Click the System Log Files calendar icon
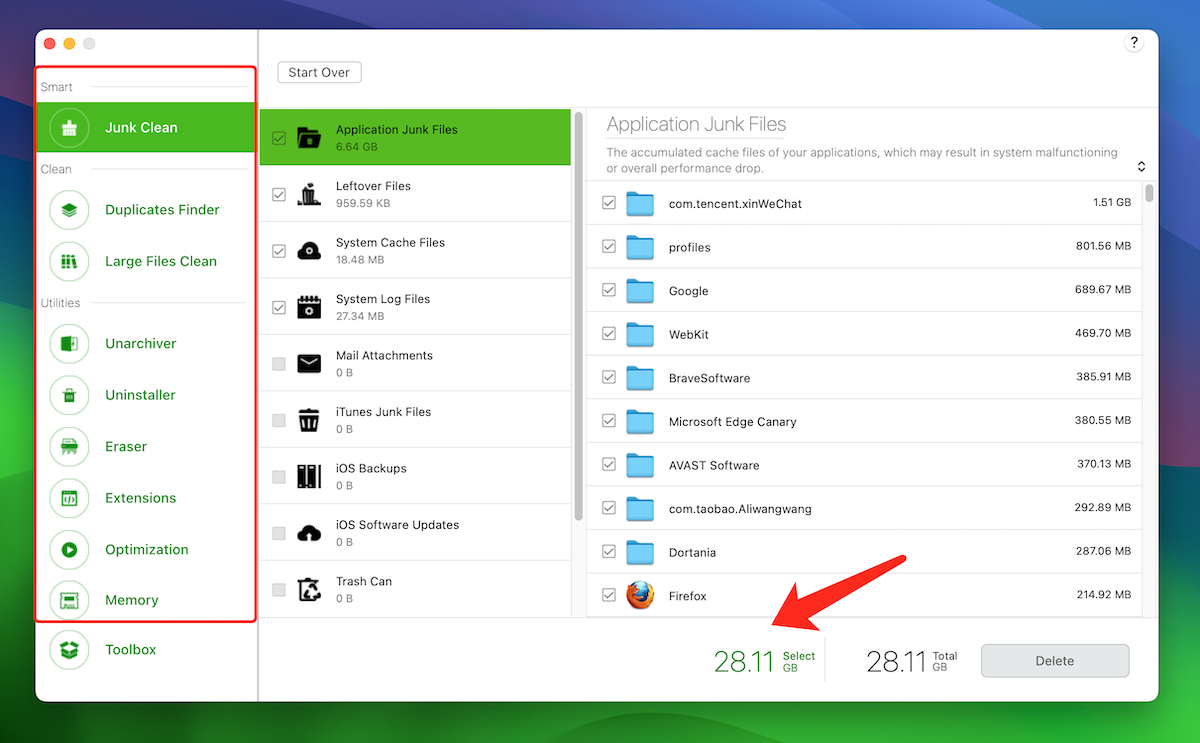The width and height of the screenshot is (1200, 743). pos(309,307)
